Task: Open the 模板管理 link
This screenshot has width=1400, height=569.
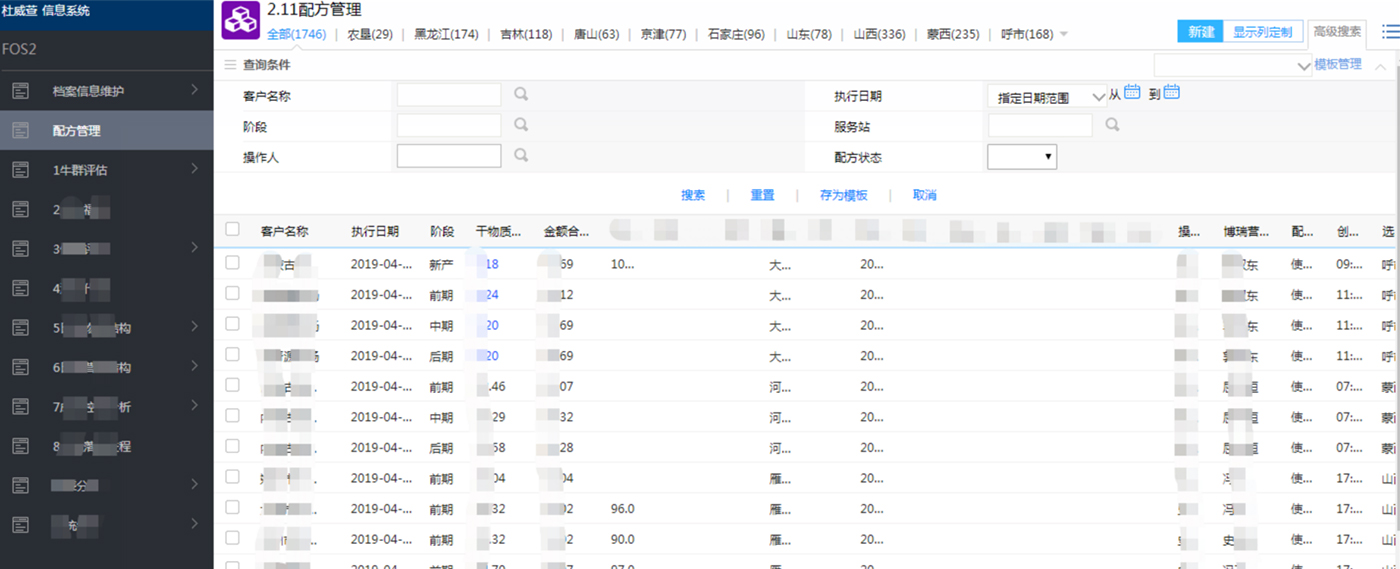Action: pyautogui.click(x=1337, y=64)
